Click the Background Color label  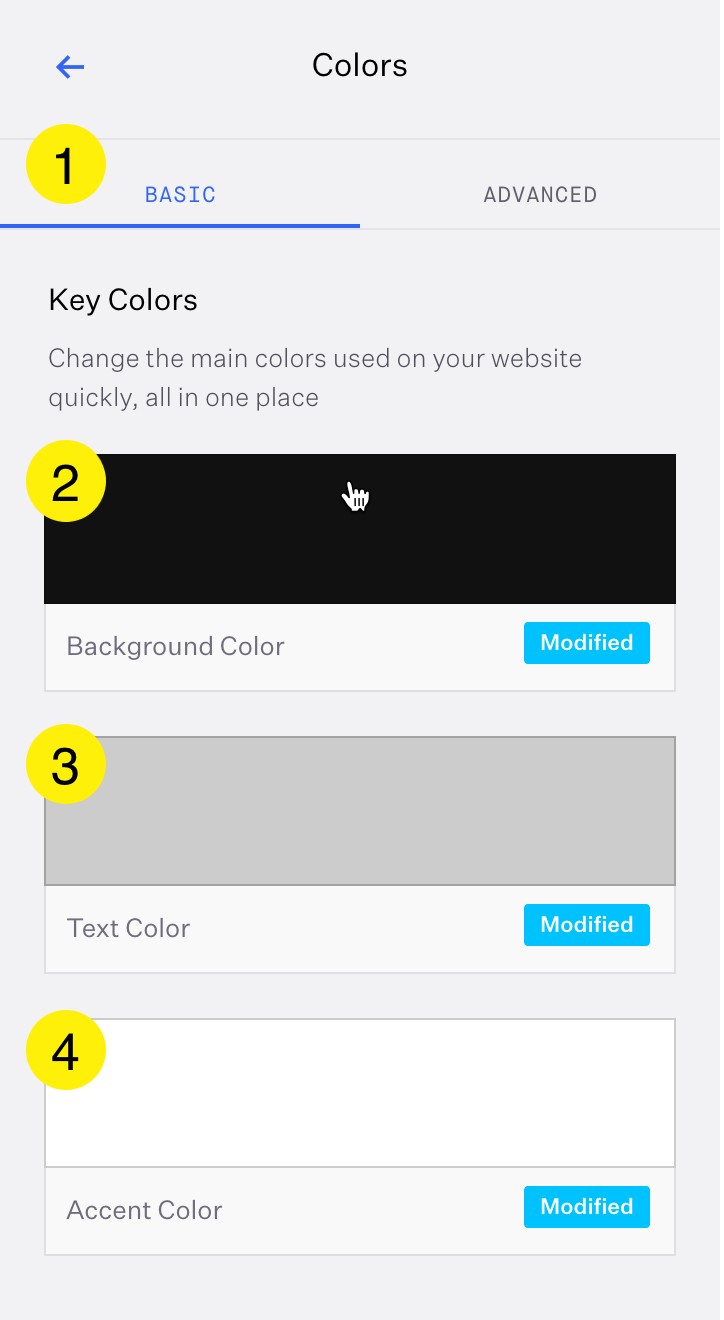175,646
